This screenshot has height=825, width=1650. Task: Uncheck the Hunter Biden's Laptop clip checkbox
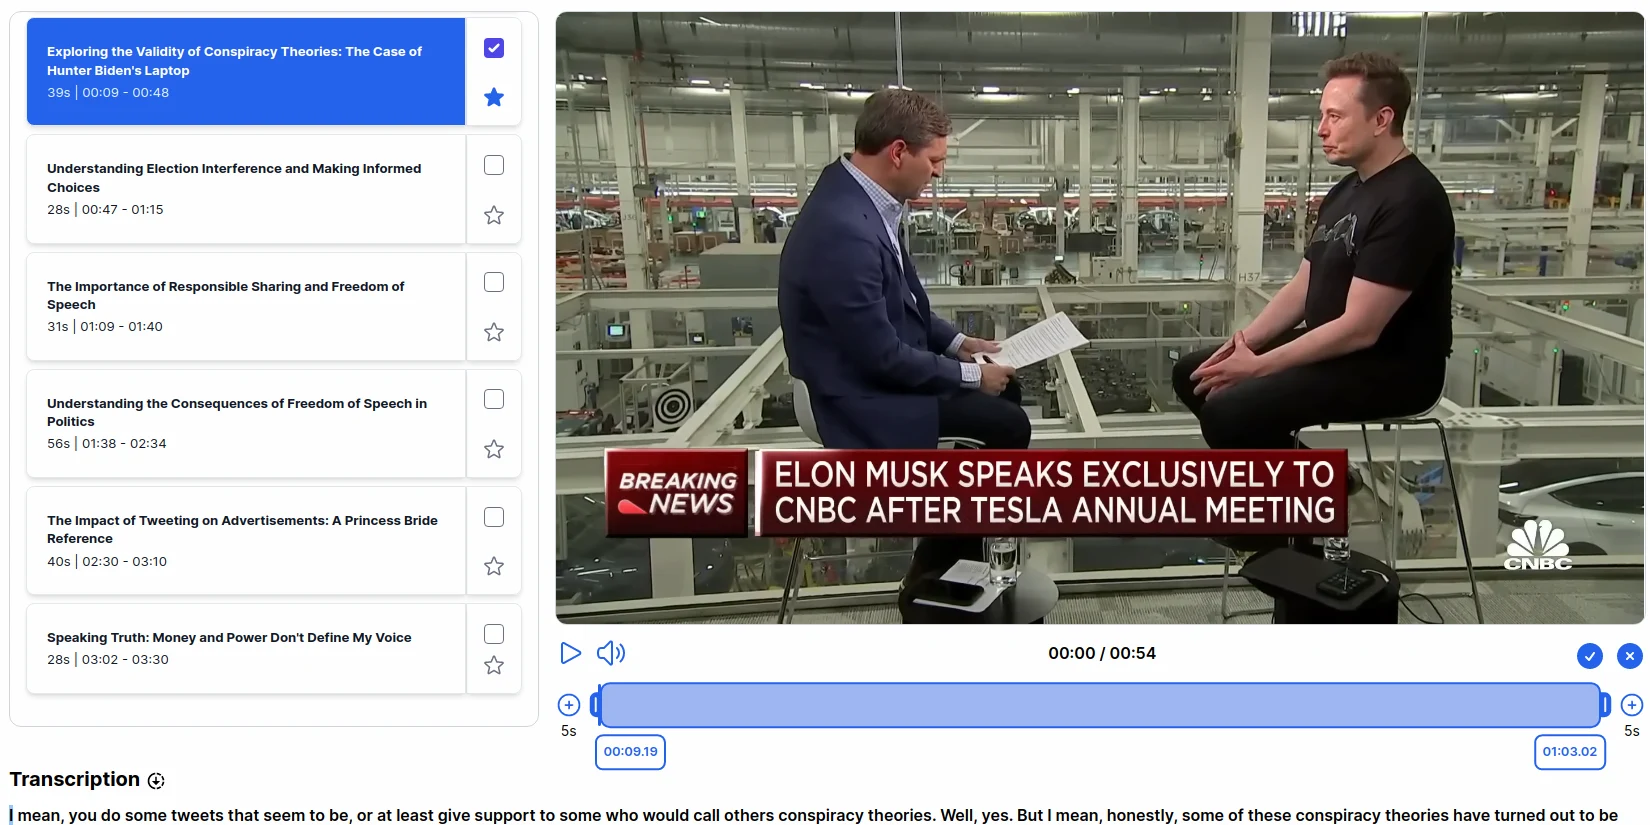[x=494, y=48]
